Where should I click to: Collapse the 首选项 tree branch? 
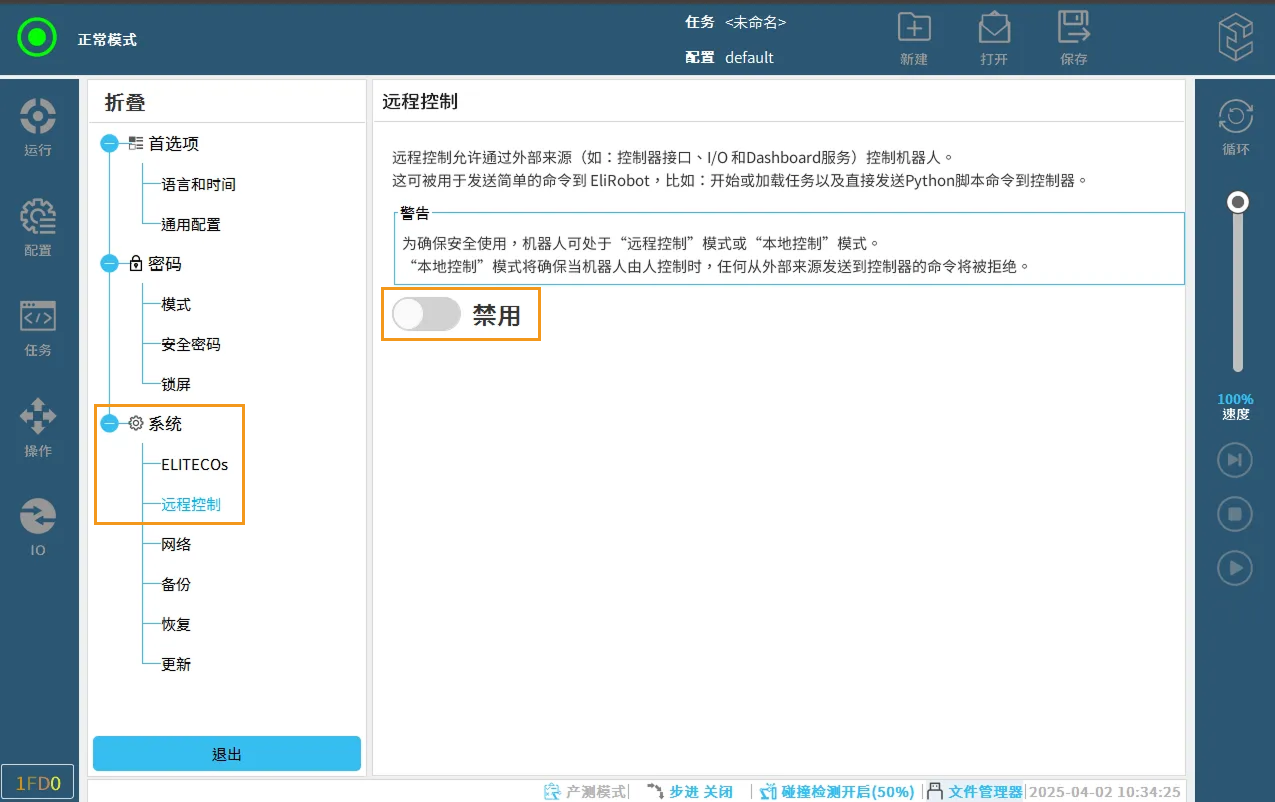pyautogui.click(x=108, y=143)
